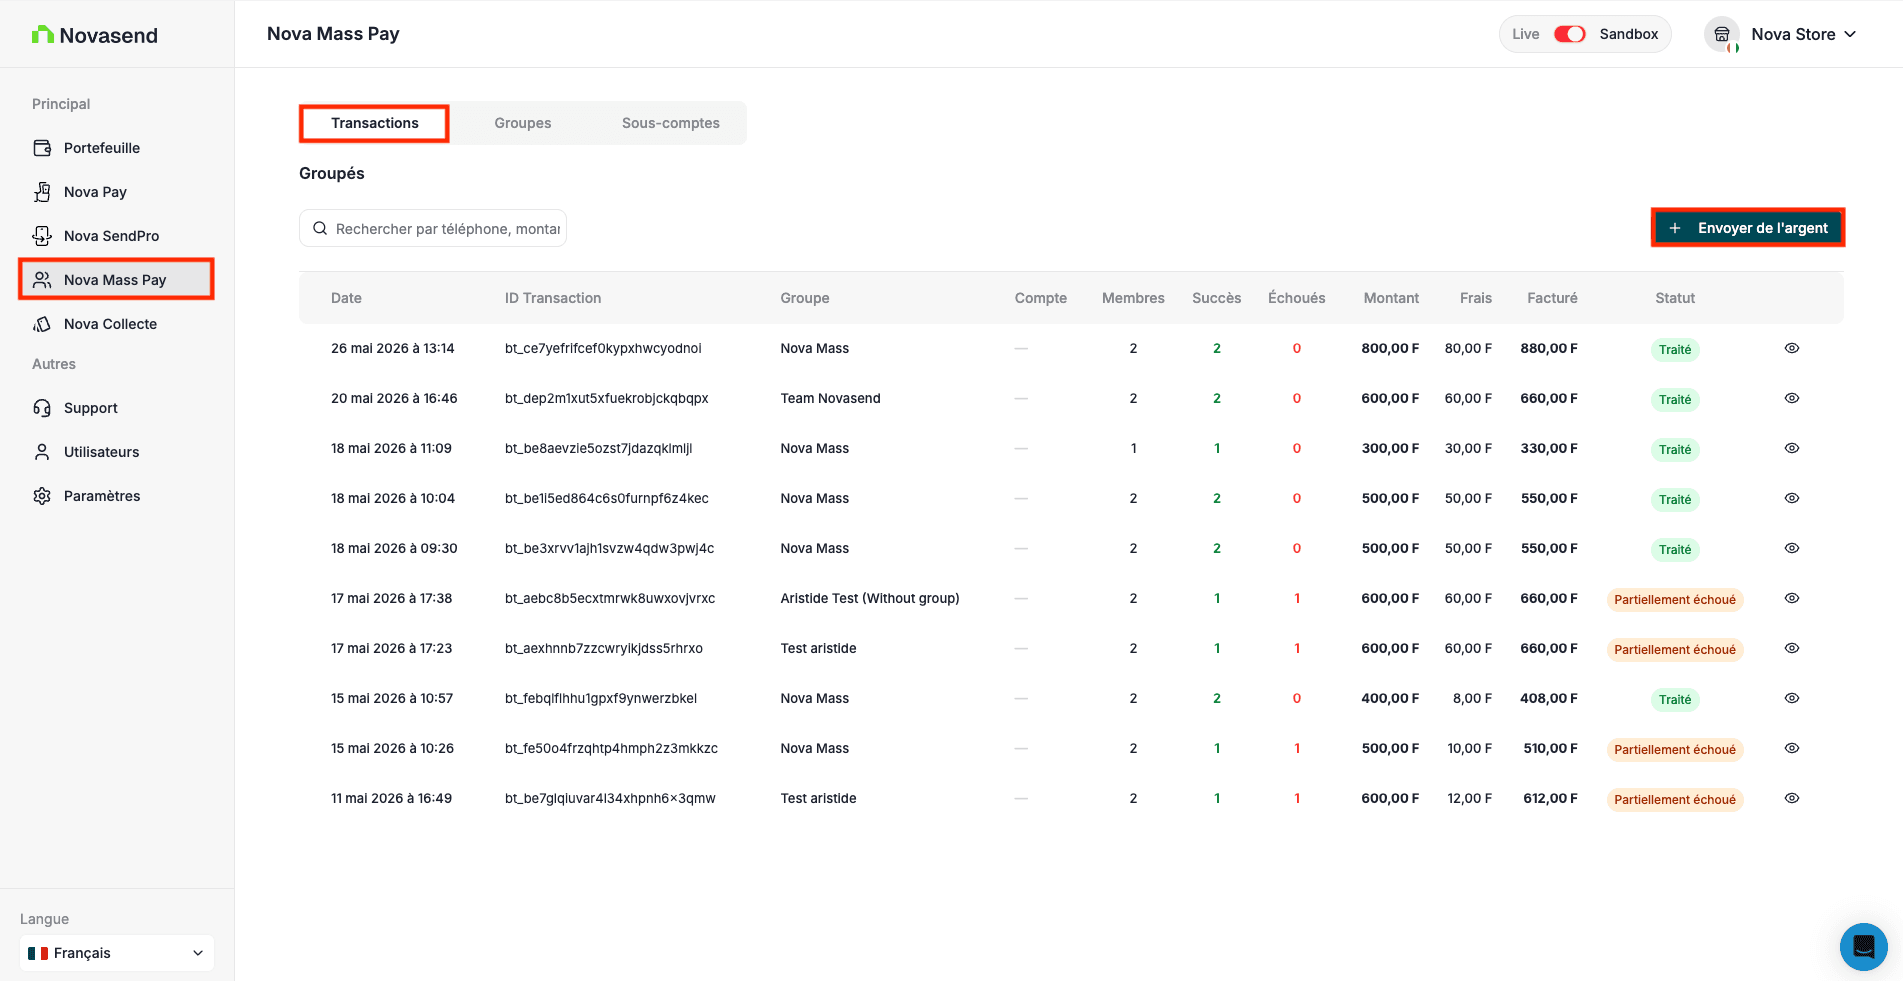Open Nova Mass Pay menu item
The image size is (1903, 981).
tap(116, 280)
